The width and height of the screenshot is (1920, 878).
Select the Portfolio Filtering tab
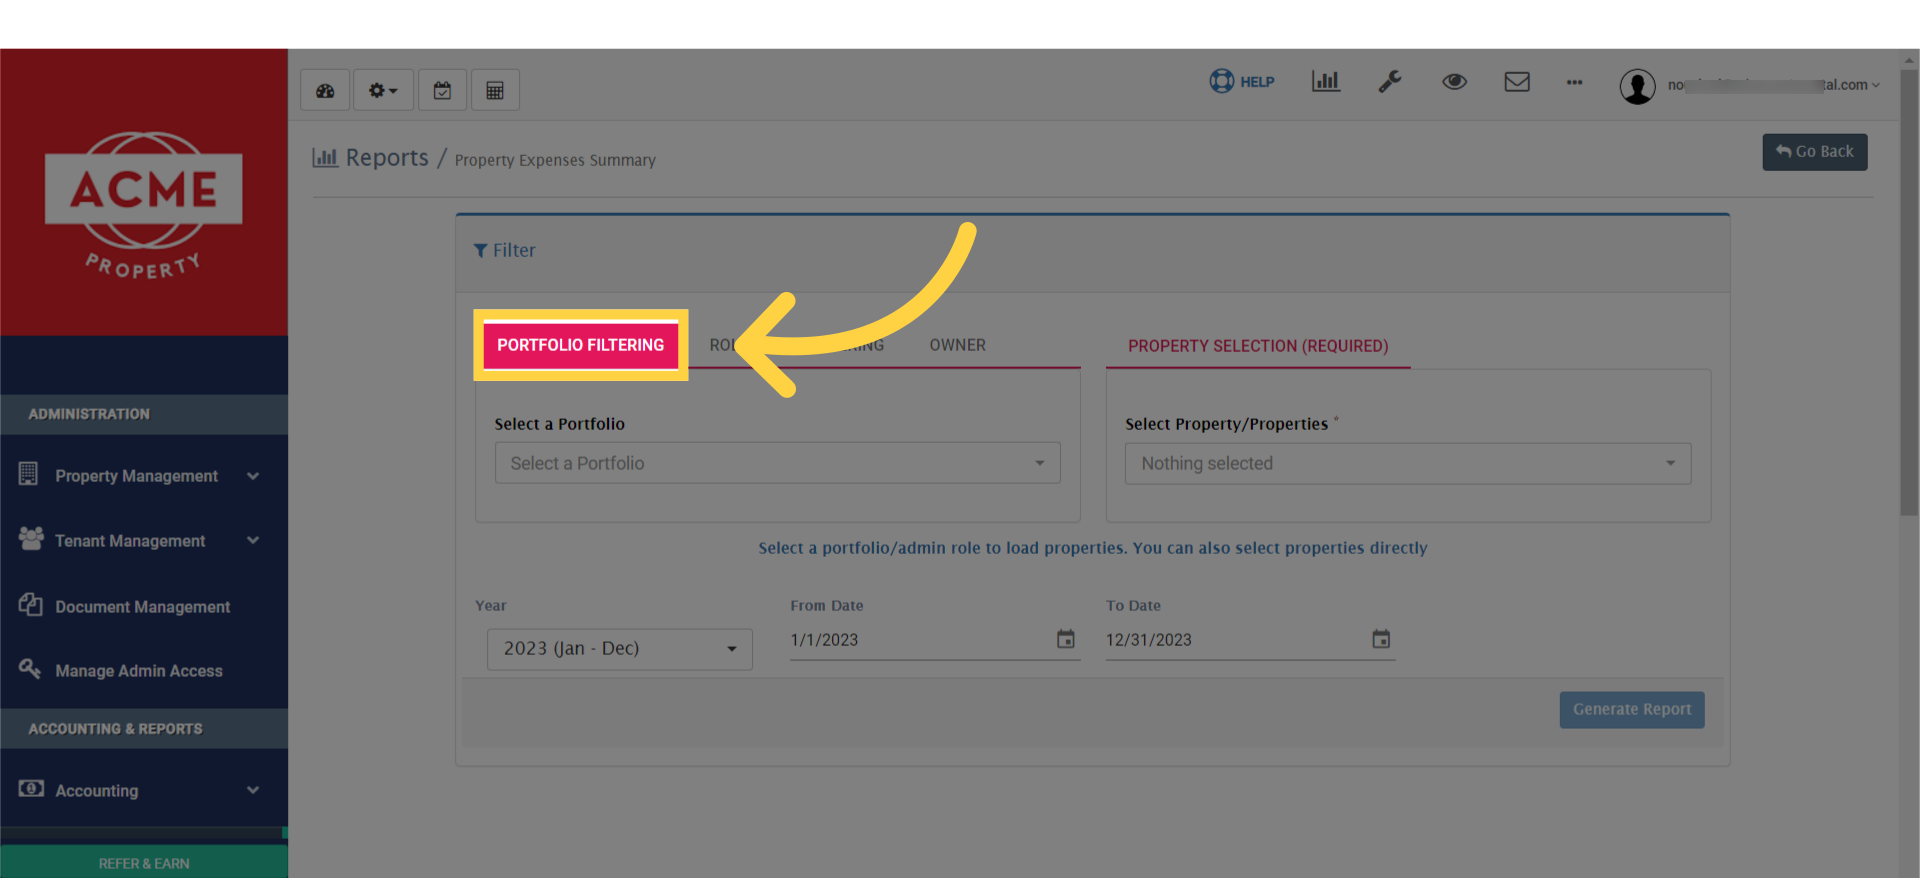click(581, 345)
